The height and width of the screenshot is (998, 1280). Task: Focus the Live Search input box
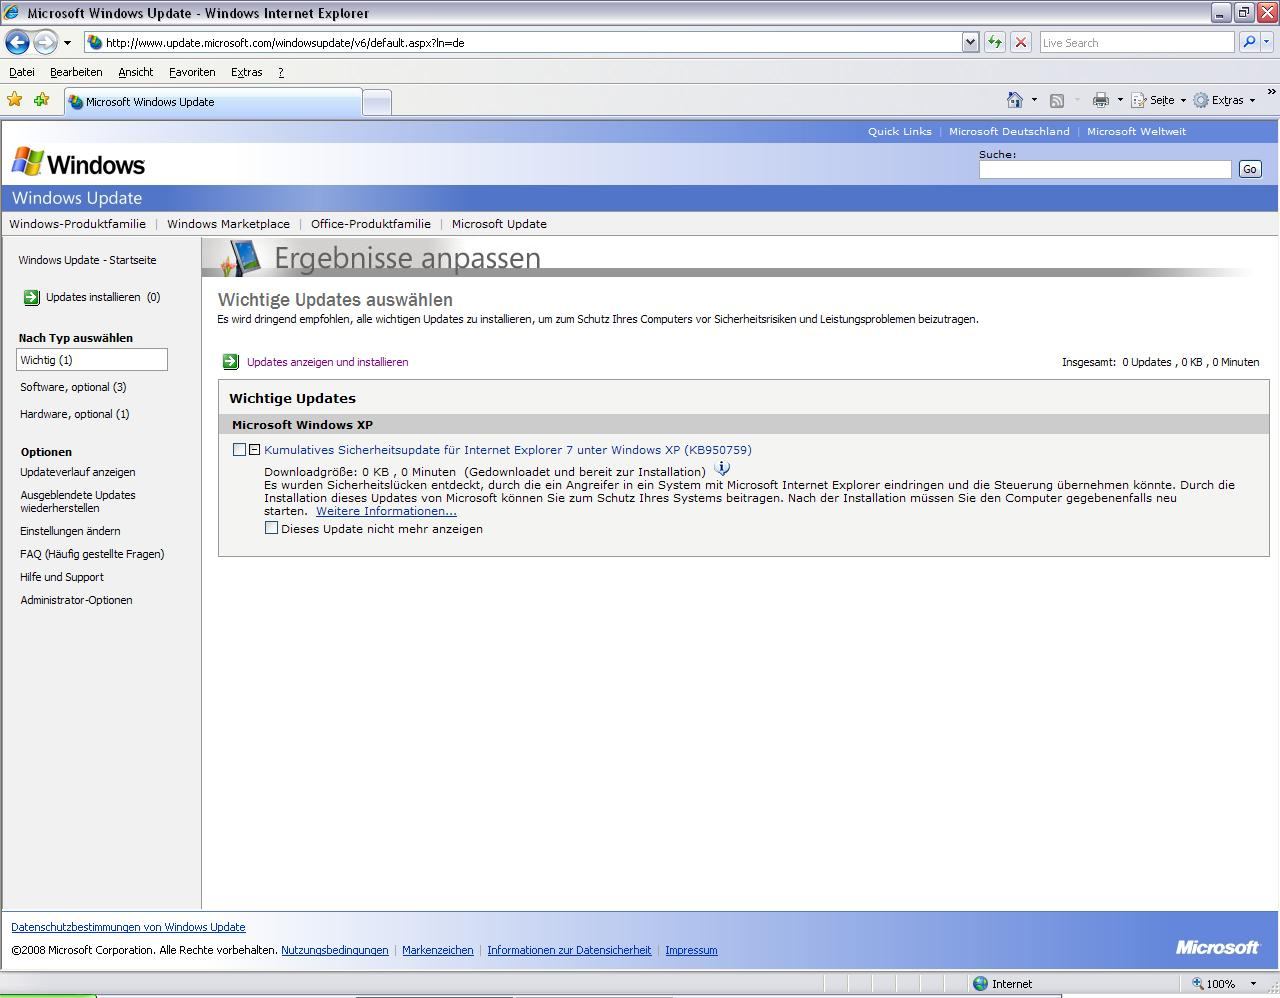[x=1136, y=42]
